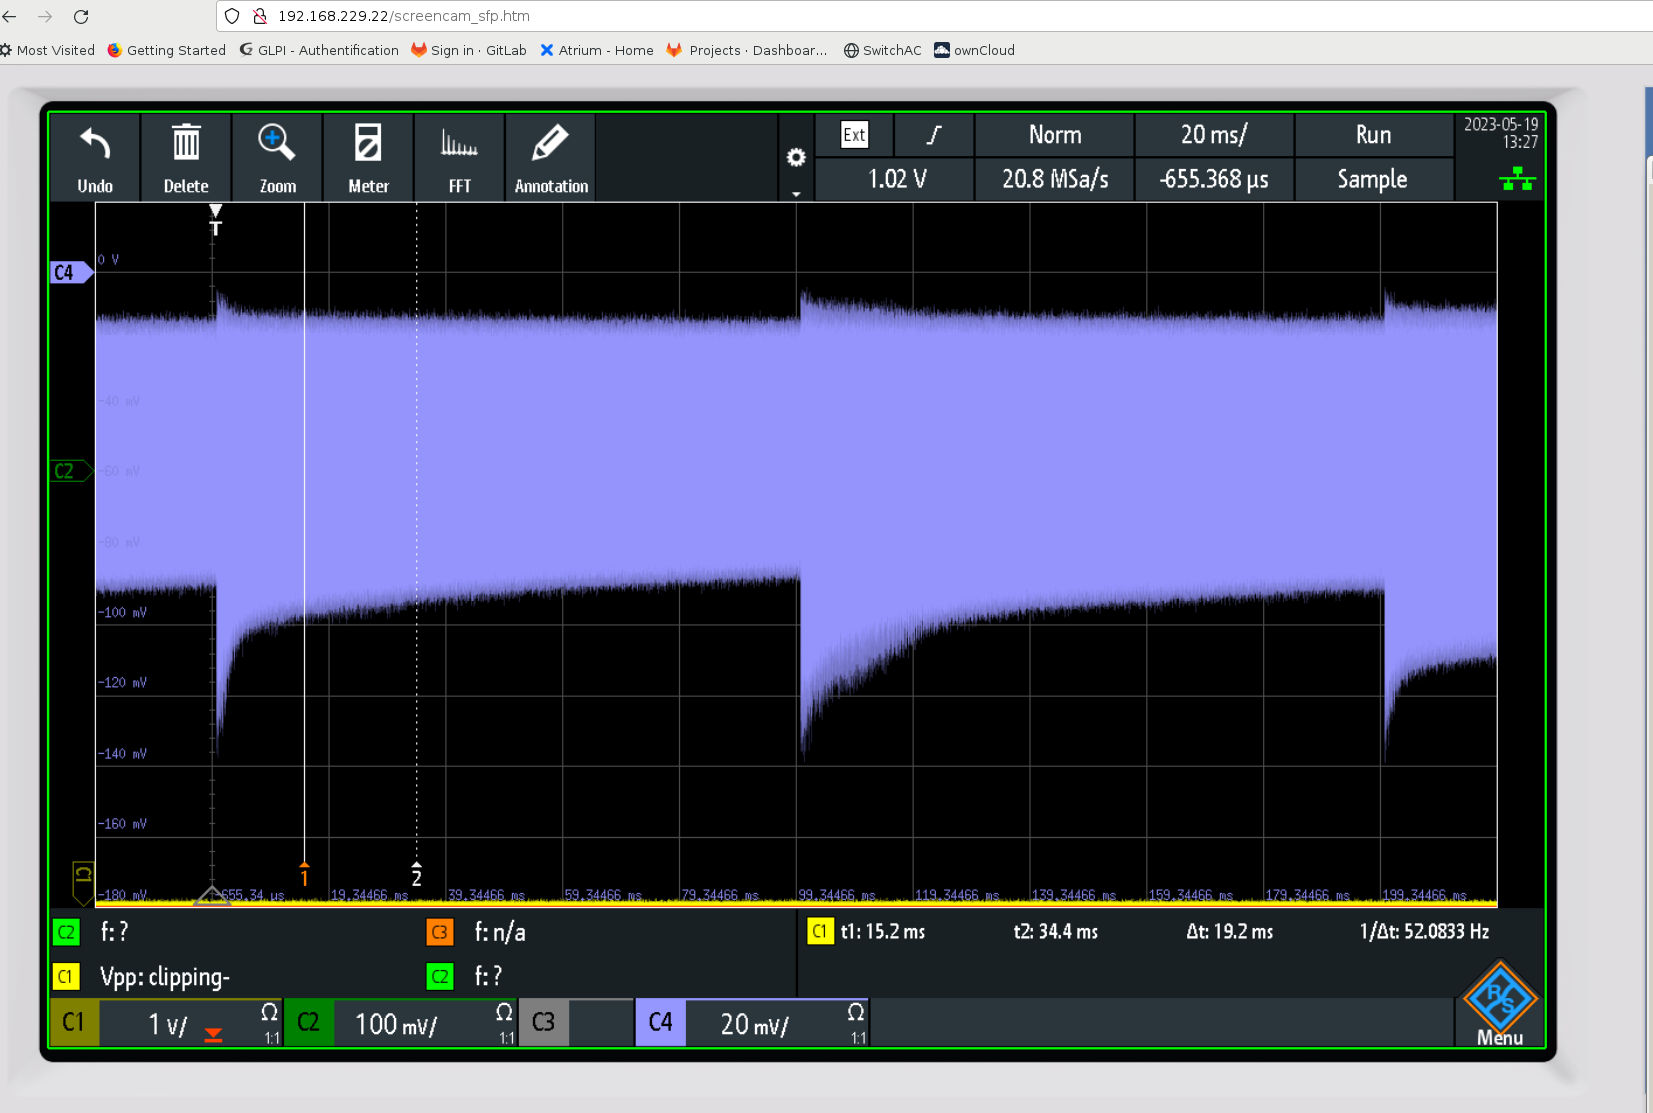Open the 20 ms/ timebase setting

(x=1214, y=135)
